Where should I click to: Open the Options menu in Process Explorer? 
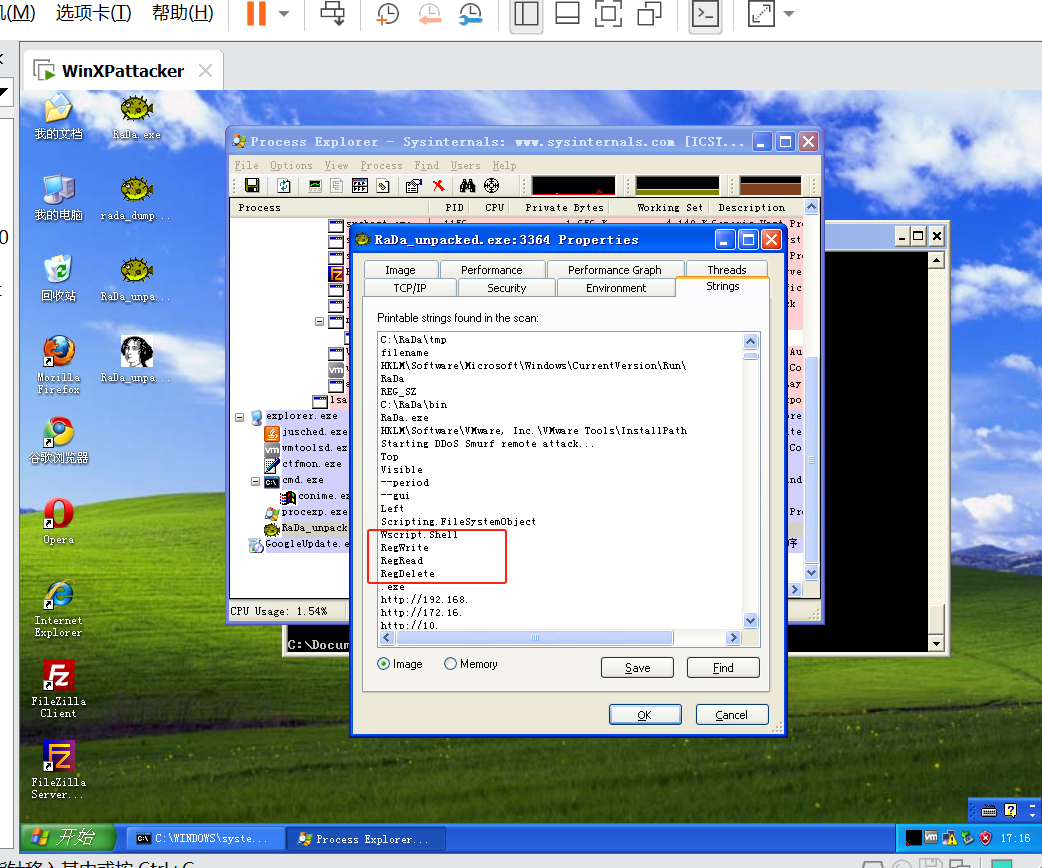[x=291, y=165]
